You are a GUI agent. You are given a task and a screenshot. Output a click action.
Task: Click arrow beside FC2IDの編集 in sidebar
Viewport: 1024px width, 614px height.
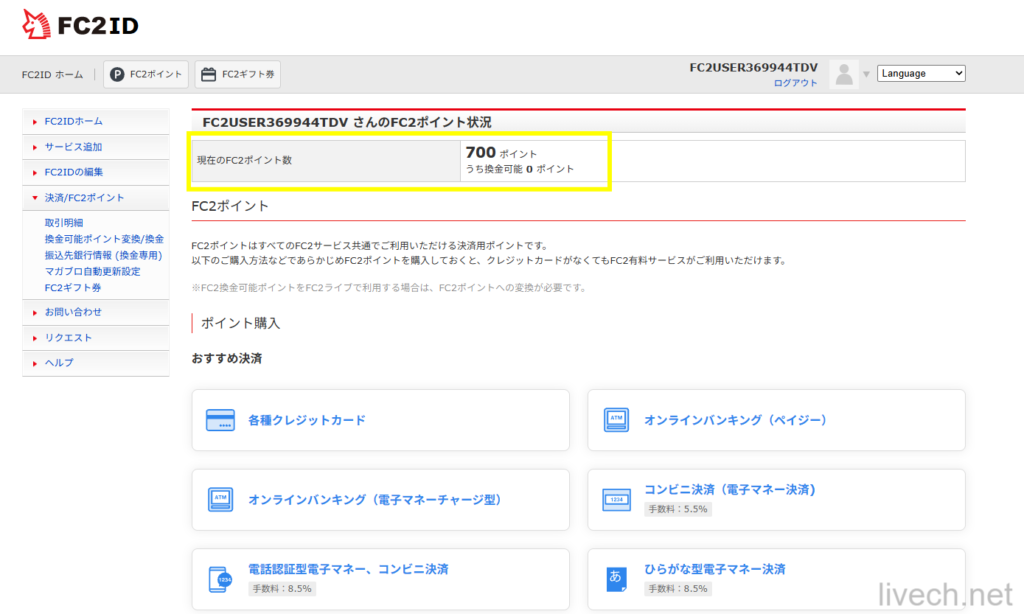tap(35, 172)
